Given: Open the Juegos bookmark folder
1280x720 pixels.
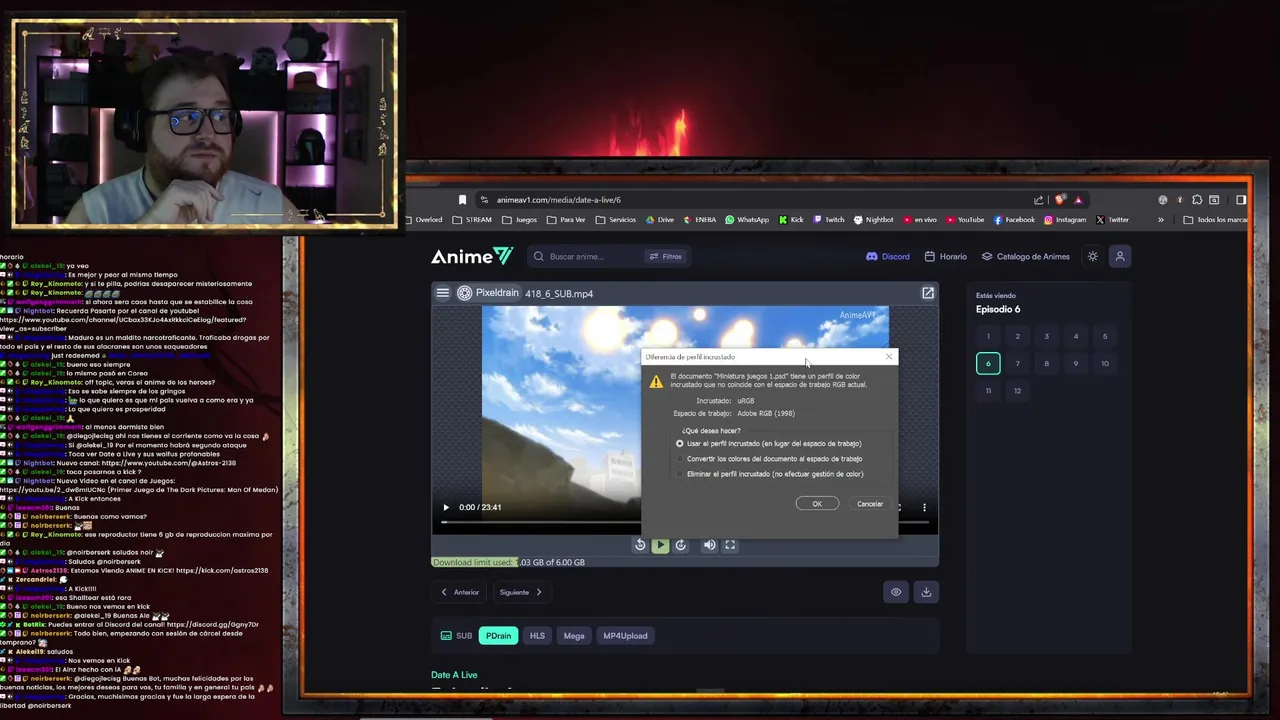Looking at the screenshot, I should (x=520, y=220).
